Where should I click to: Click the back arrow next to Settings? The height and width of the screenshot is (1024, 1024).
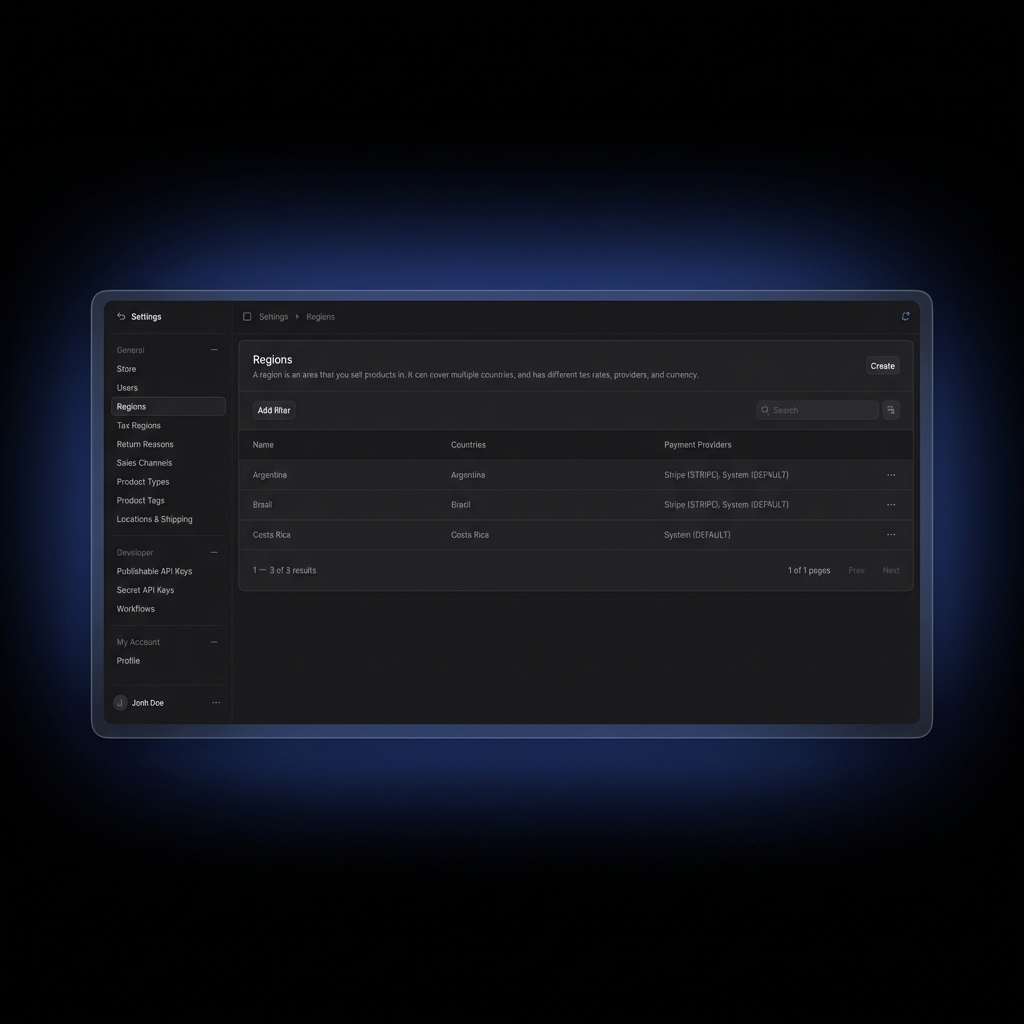tap(121, 317)
